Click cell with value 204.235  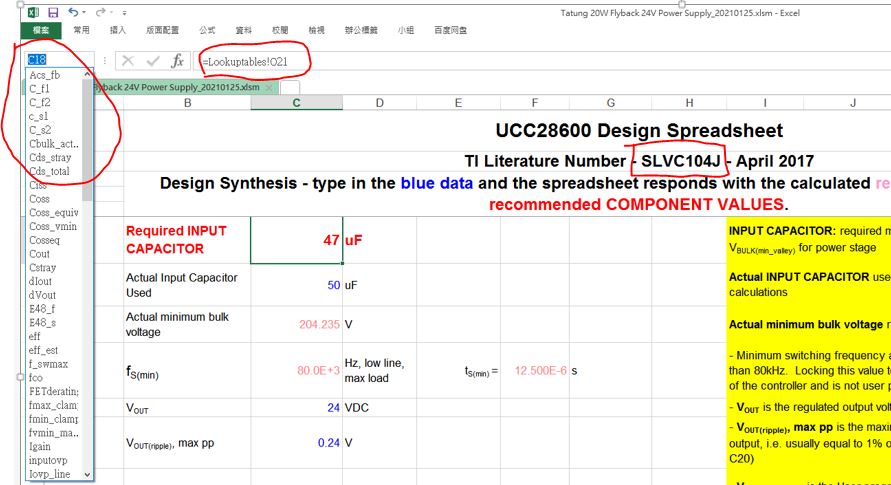[297, 324]
